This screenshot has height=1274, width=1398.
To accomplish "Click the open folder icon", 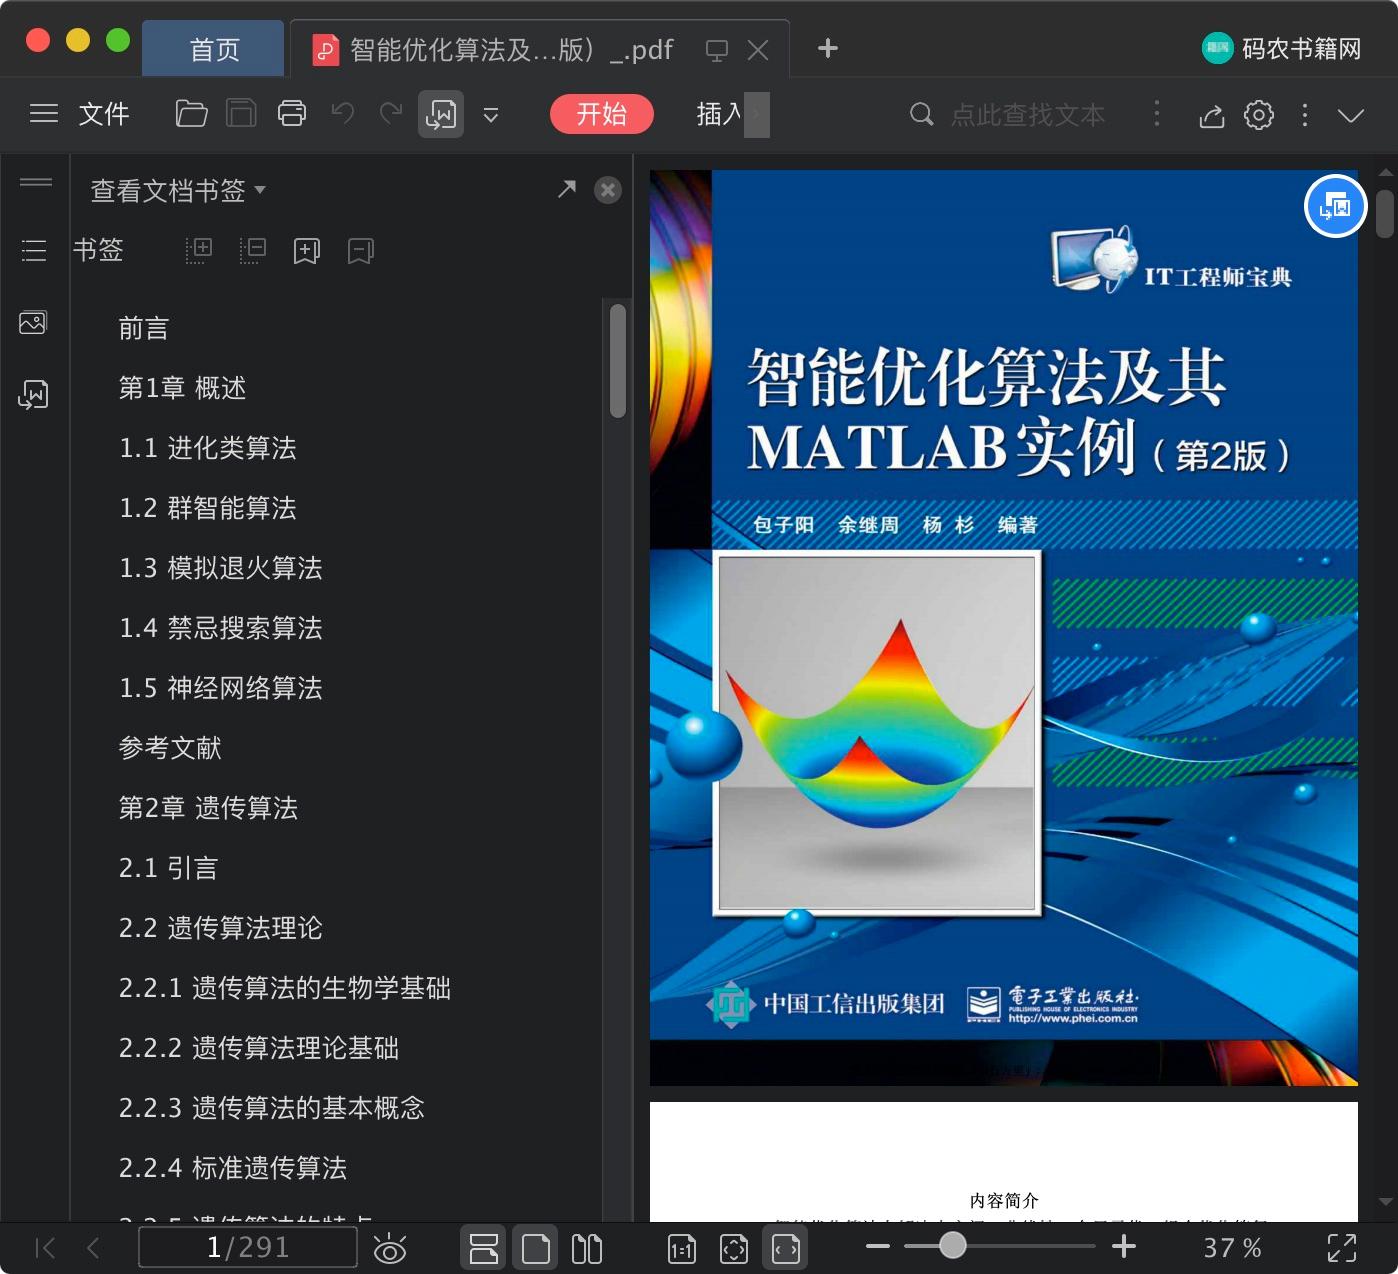I will click(191, 114).
